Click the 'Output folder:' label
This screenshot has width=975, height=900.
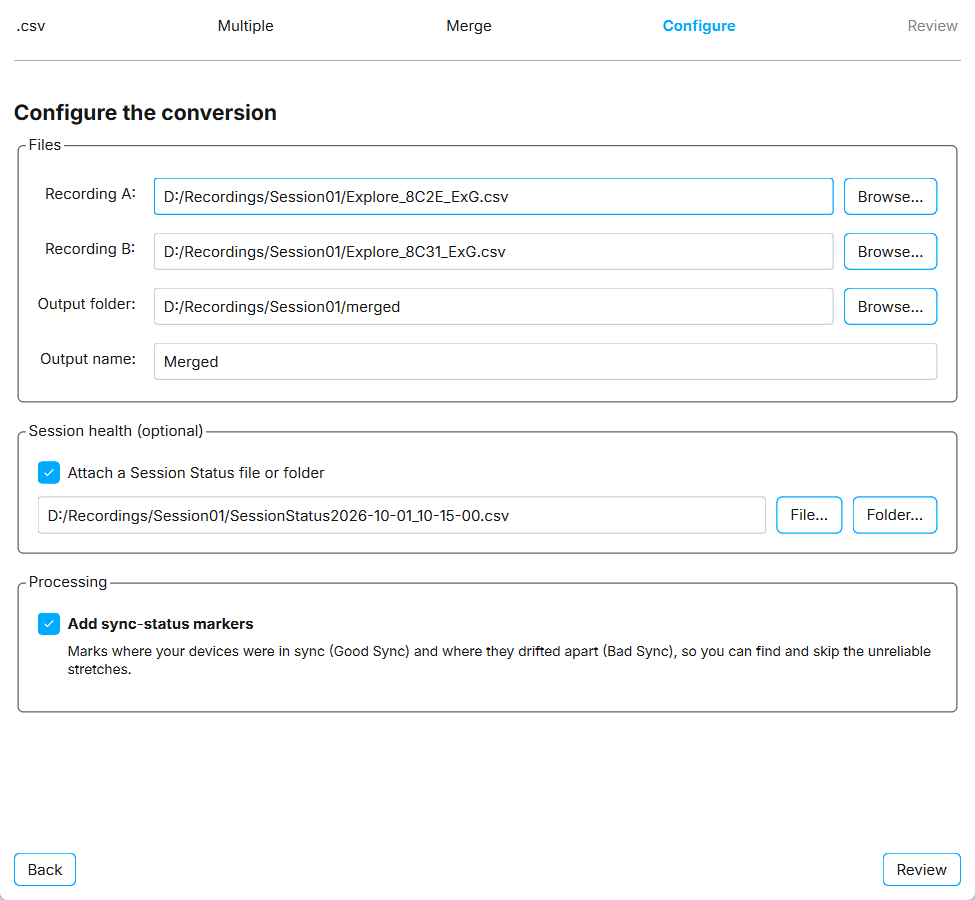(x=86, y=304)
